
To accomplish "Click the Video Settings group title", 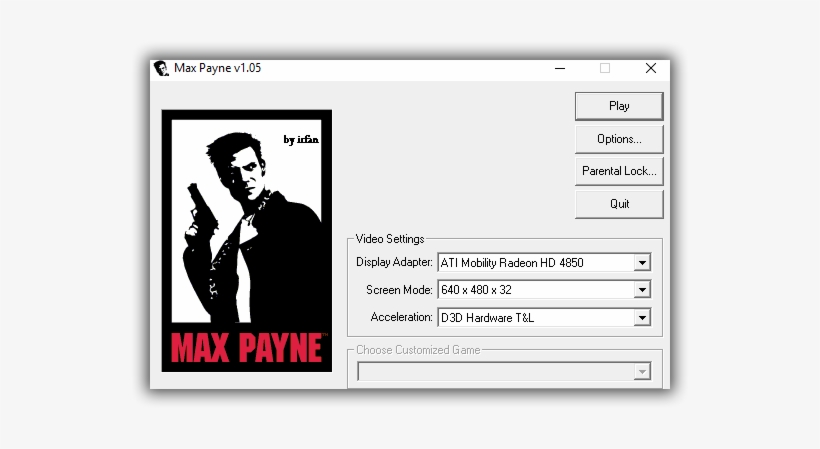I will click(390, 239).
